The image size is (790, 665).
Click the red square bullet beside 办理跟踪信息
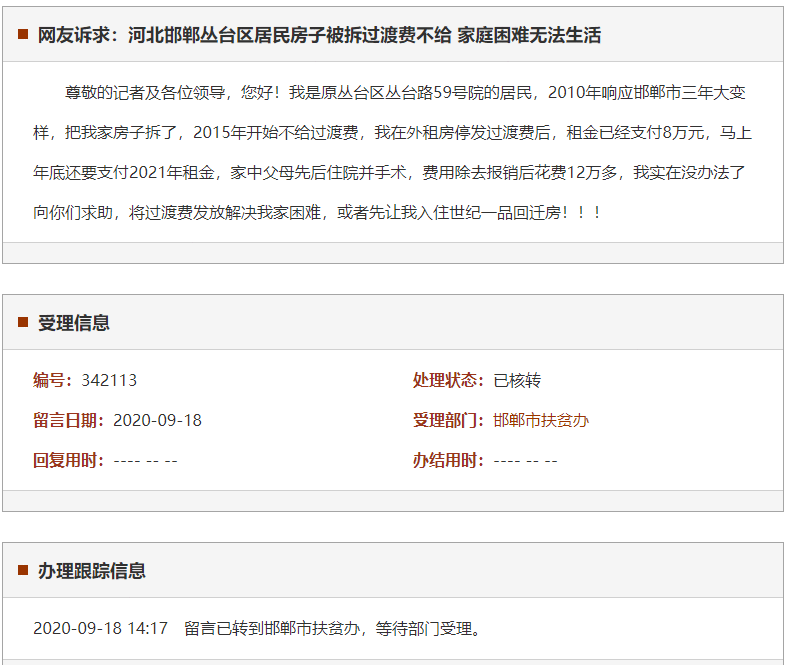[x=22, y=570]
